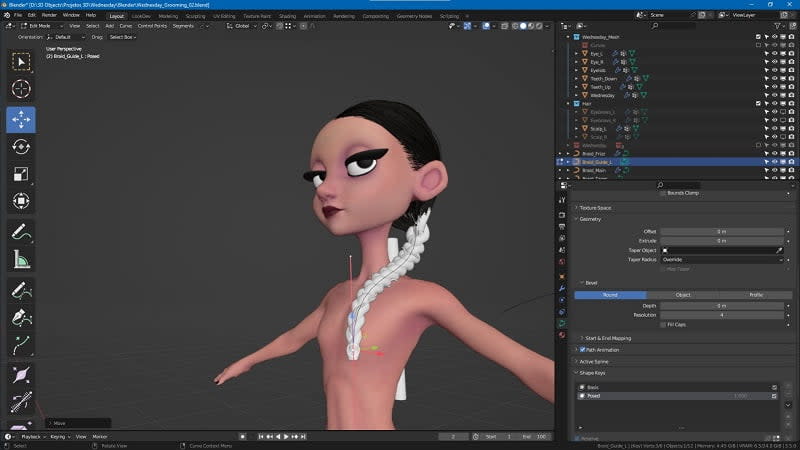This screenshot has width=800, height=450.
Task: Open the Output properties tab
Action: tap(562, 227)
